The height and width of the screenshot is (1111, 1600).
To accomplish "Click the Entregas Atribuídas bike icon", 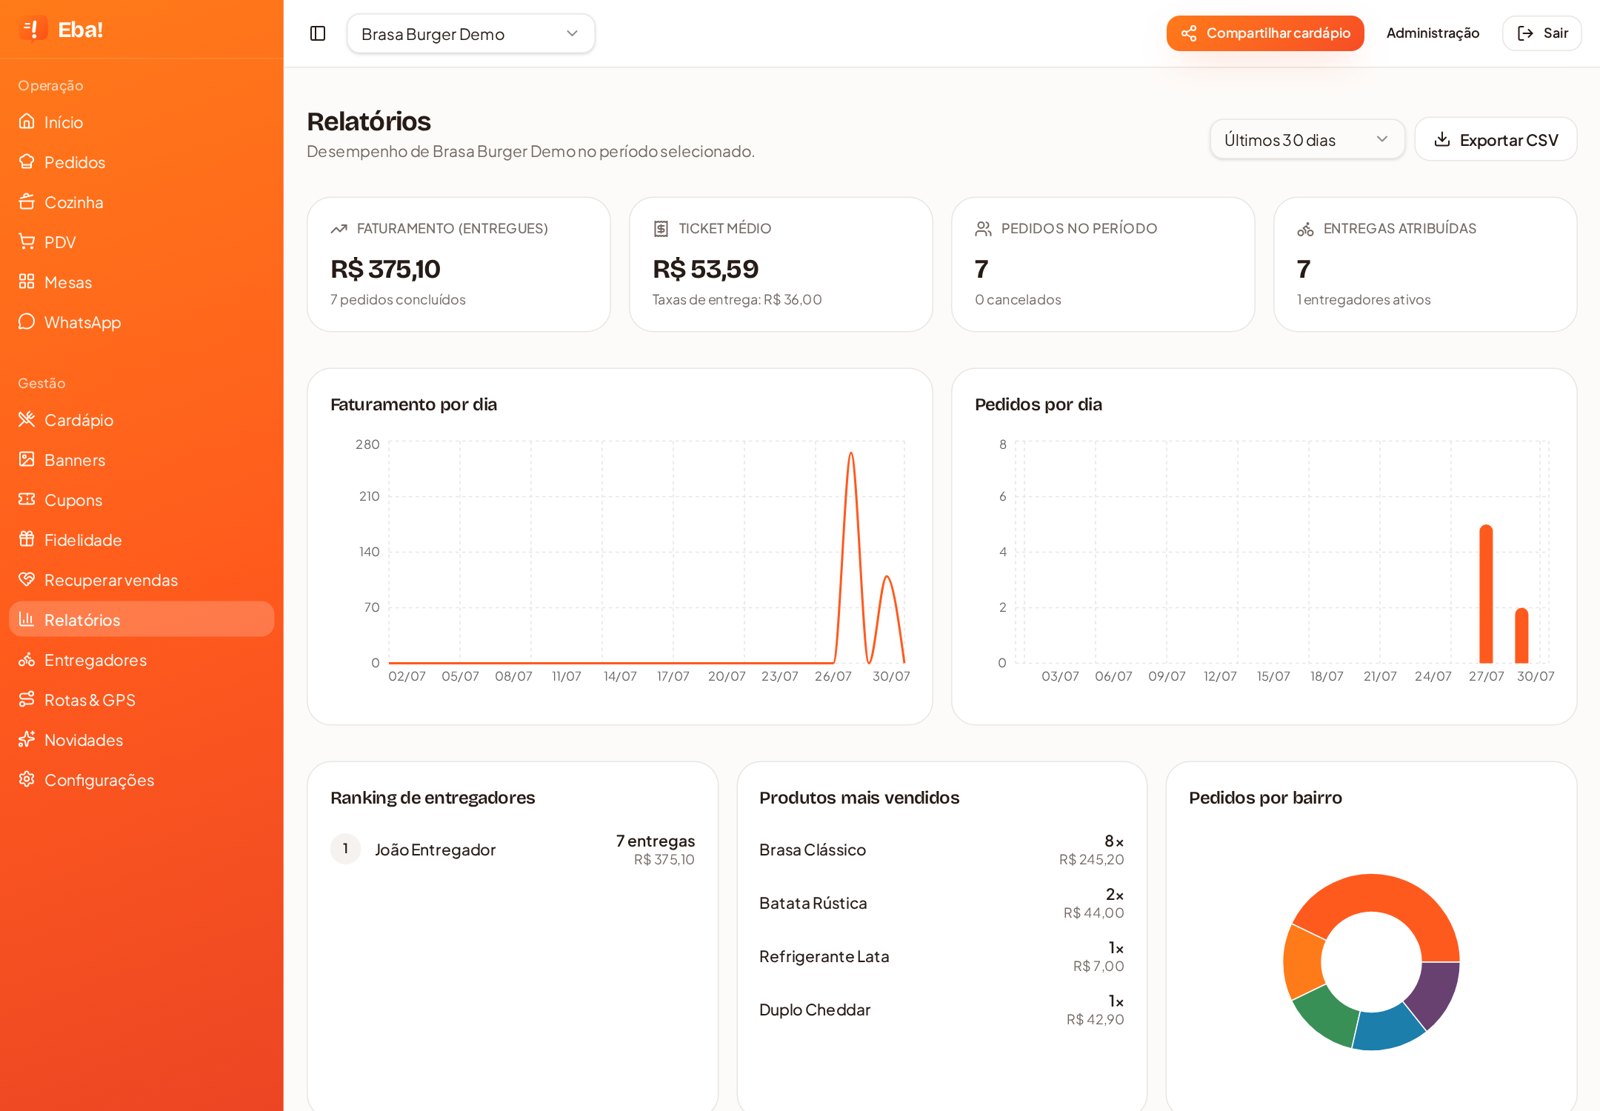I will [1305, 228].
